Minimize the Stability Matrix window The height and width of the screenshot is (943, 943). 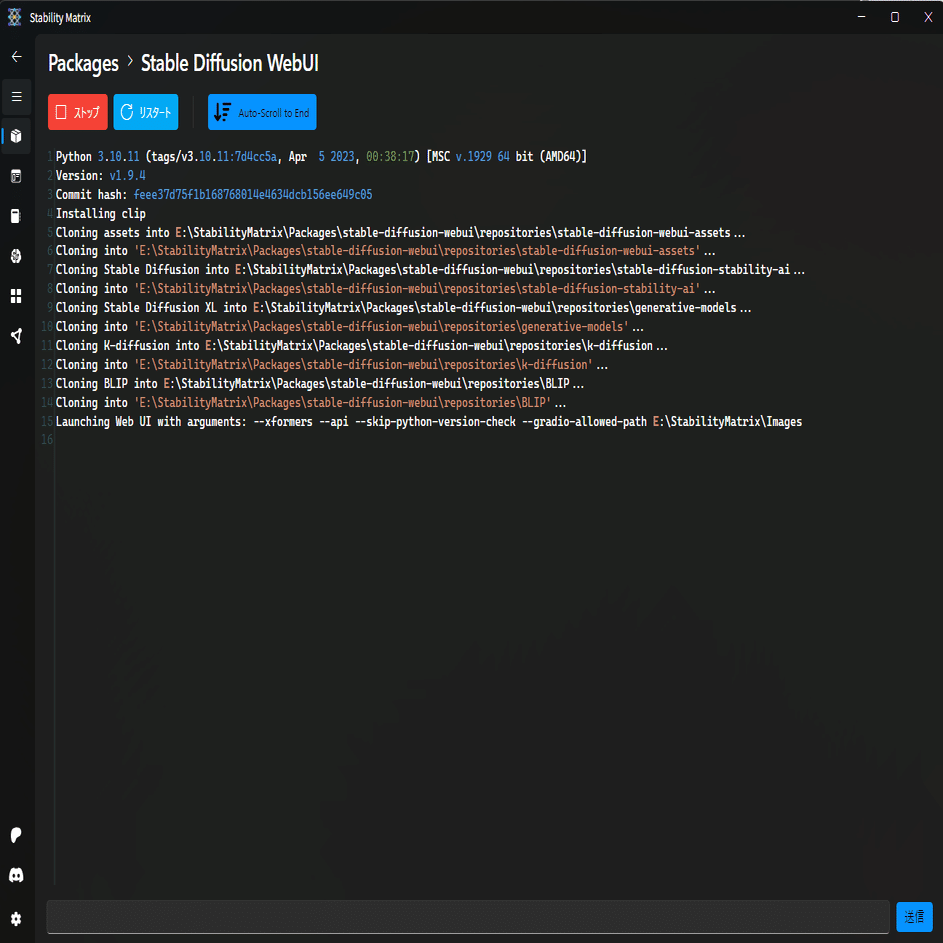[x=861, y=17]
